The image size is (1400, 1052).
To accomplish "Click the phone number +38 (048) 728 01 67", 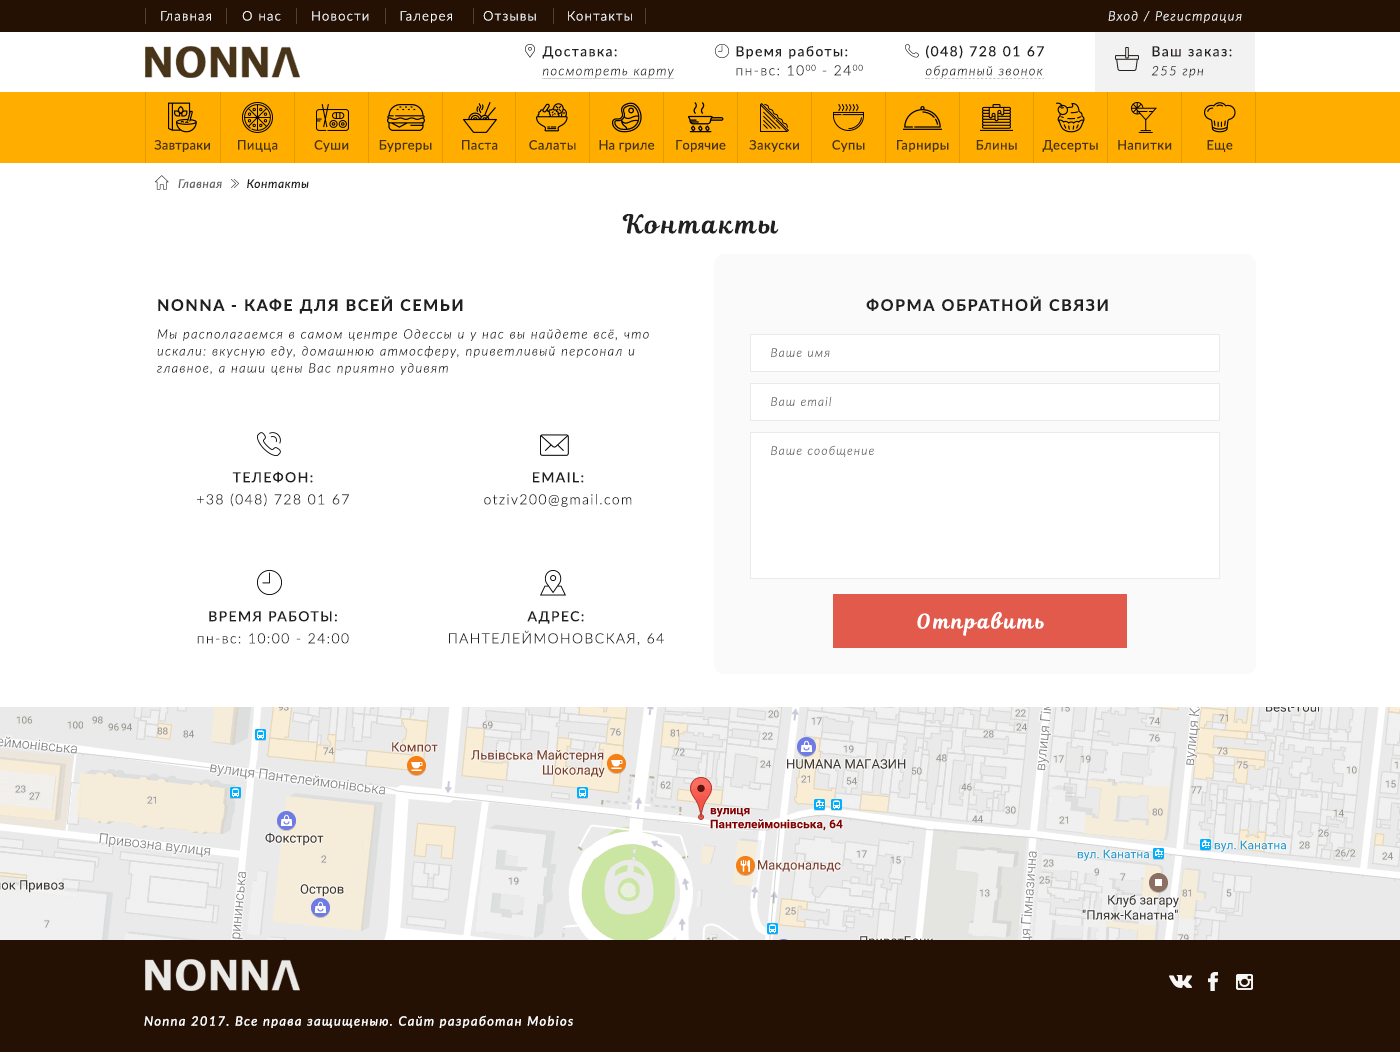I will (273, 500).
